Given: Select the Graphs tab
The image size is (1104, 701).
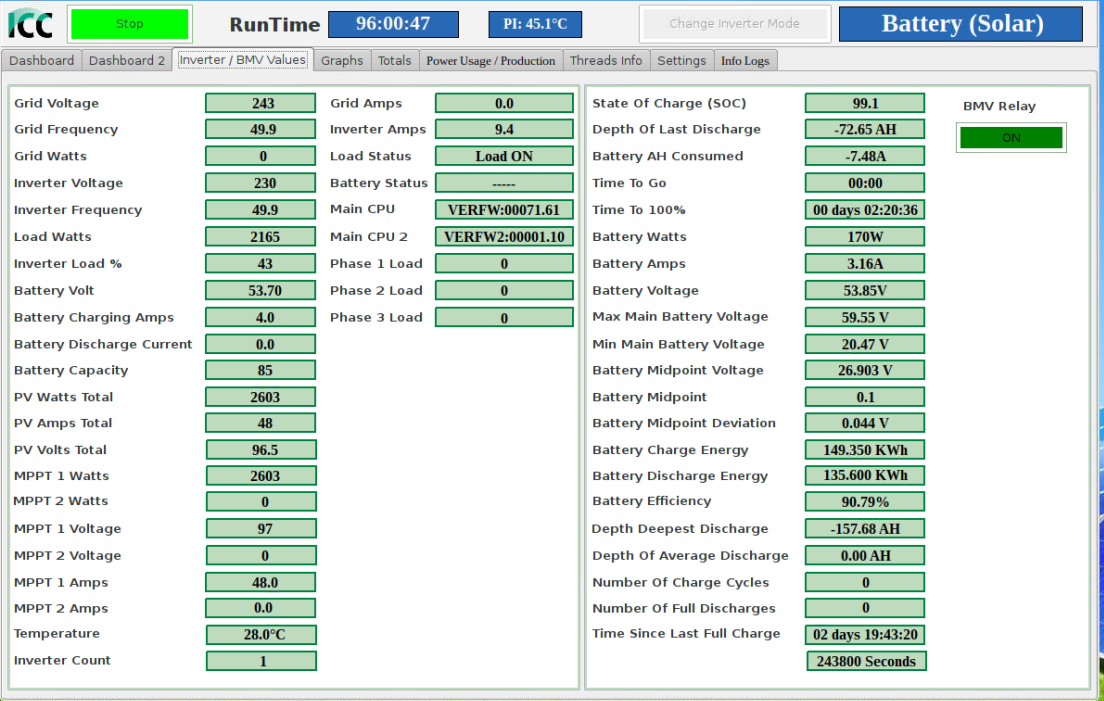Looking at the screenshot, I should [x=342, y=61].
